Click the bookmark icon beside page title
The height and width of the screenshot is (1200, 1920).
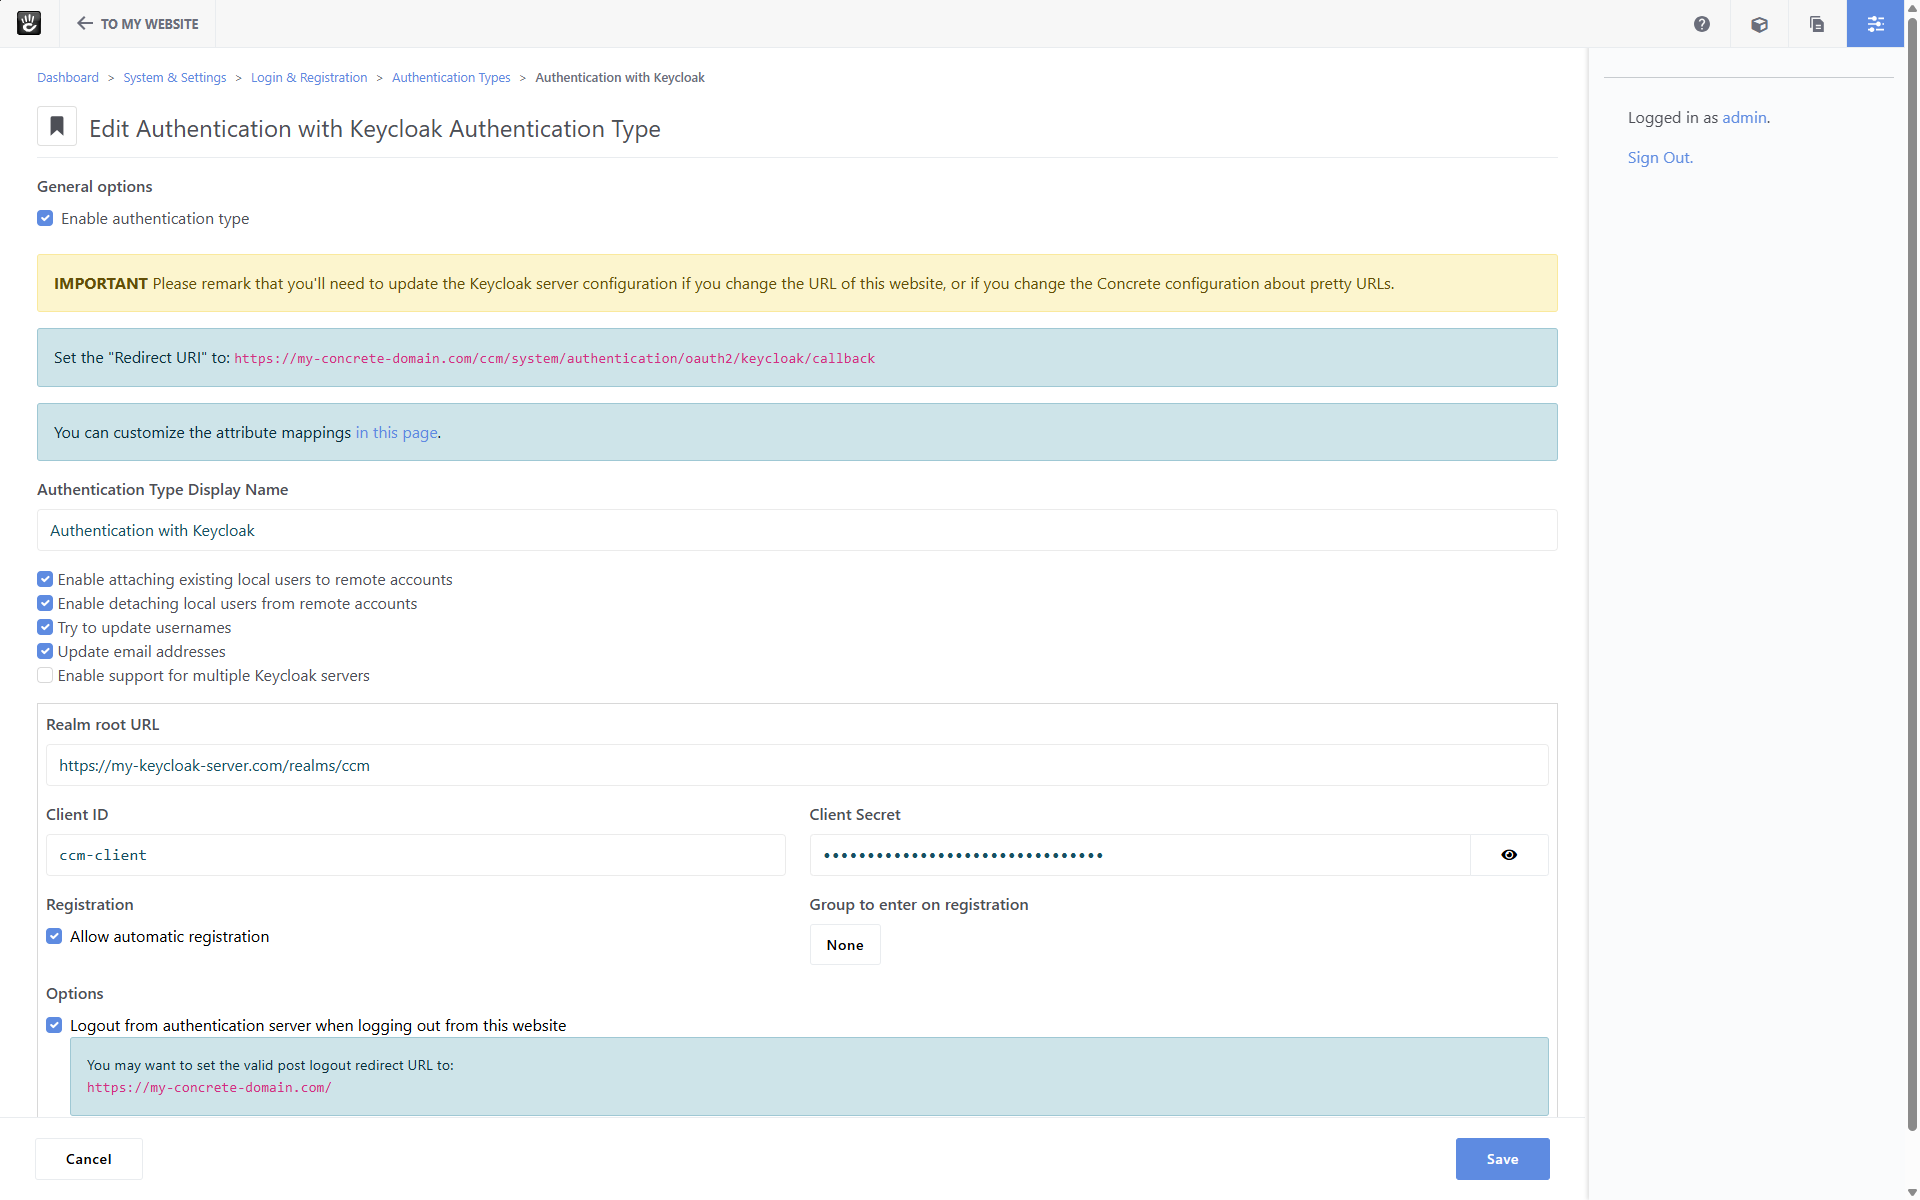pyautogui.click(x=57, y=127)
